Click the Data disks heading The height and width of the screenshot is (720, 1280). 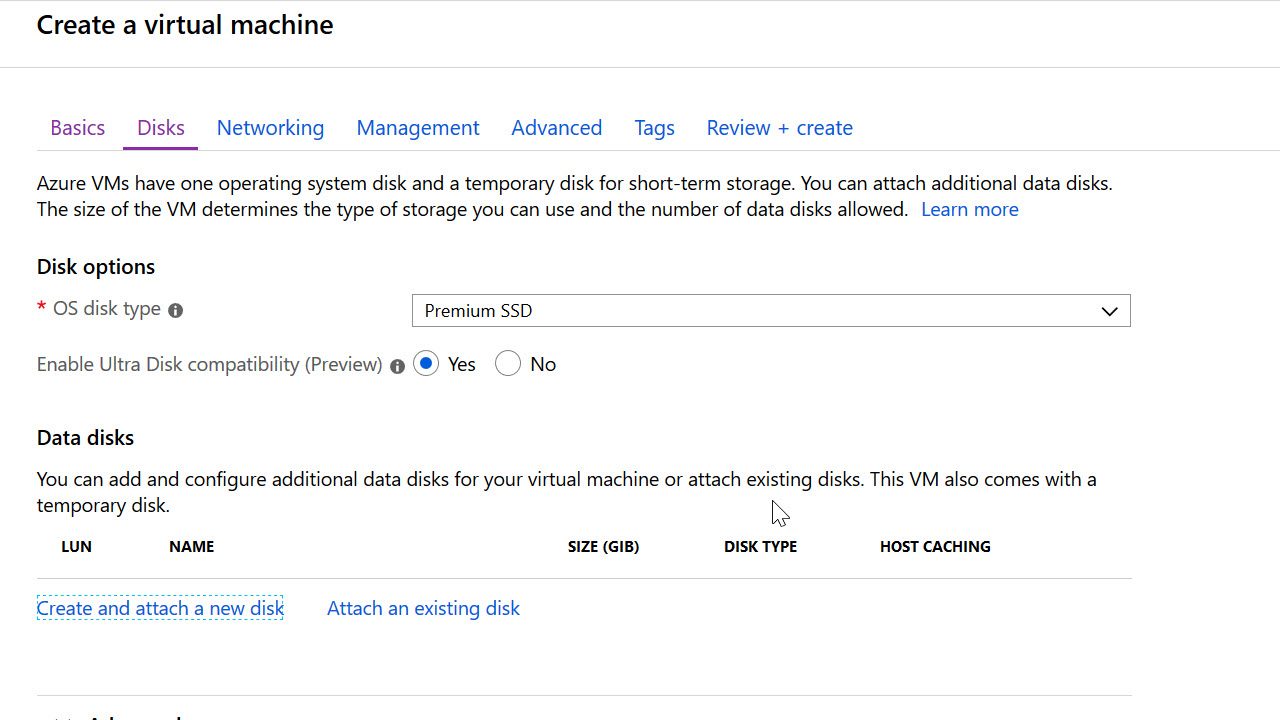85,438
